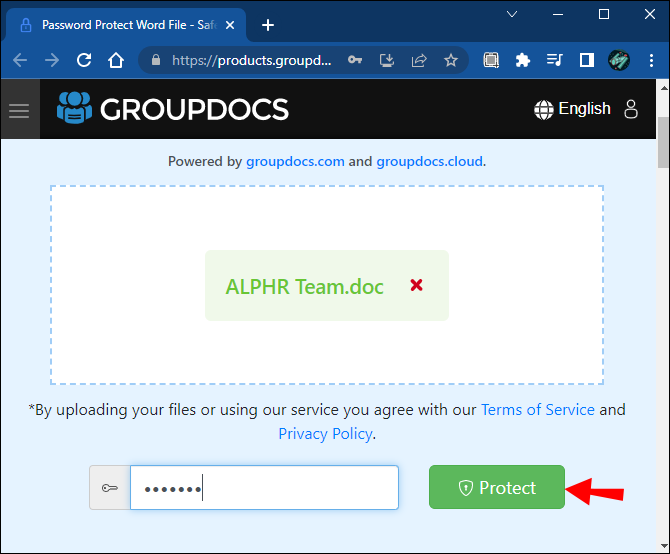Minimize the browser window
The image size is (670, 554).
pos(558,15)
